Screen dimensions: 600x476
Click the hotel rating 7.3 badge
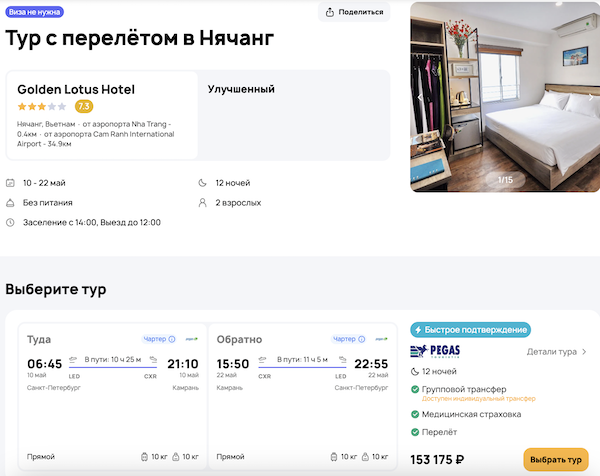click(84, 106)
